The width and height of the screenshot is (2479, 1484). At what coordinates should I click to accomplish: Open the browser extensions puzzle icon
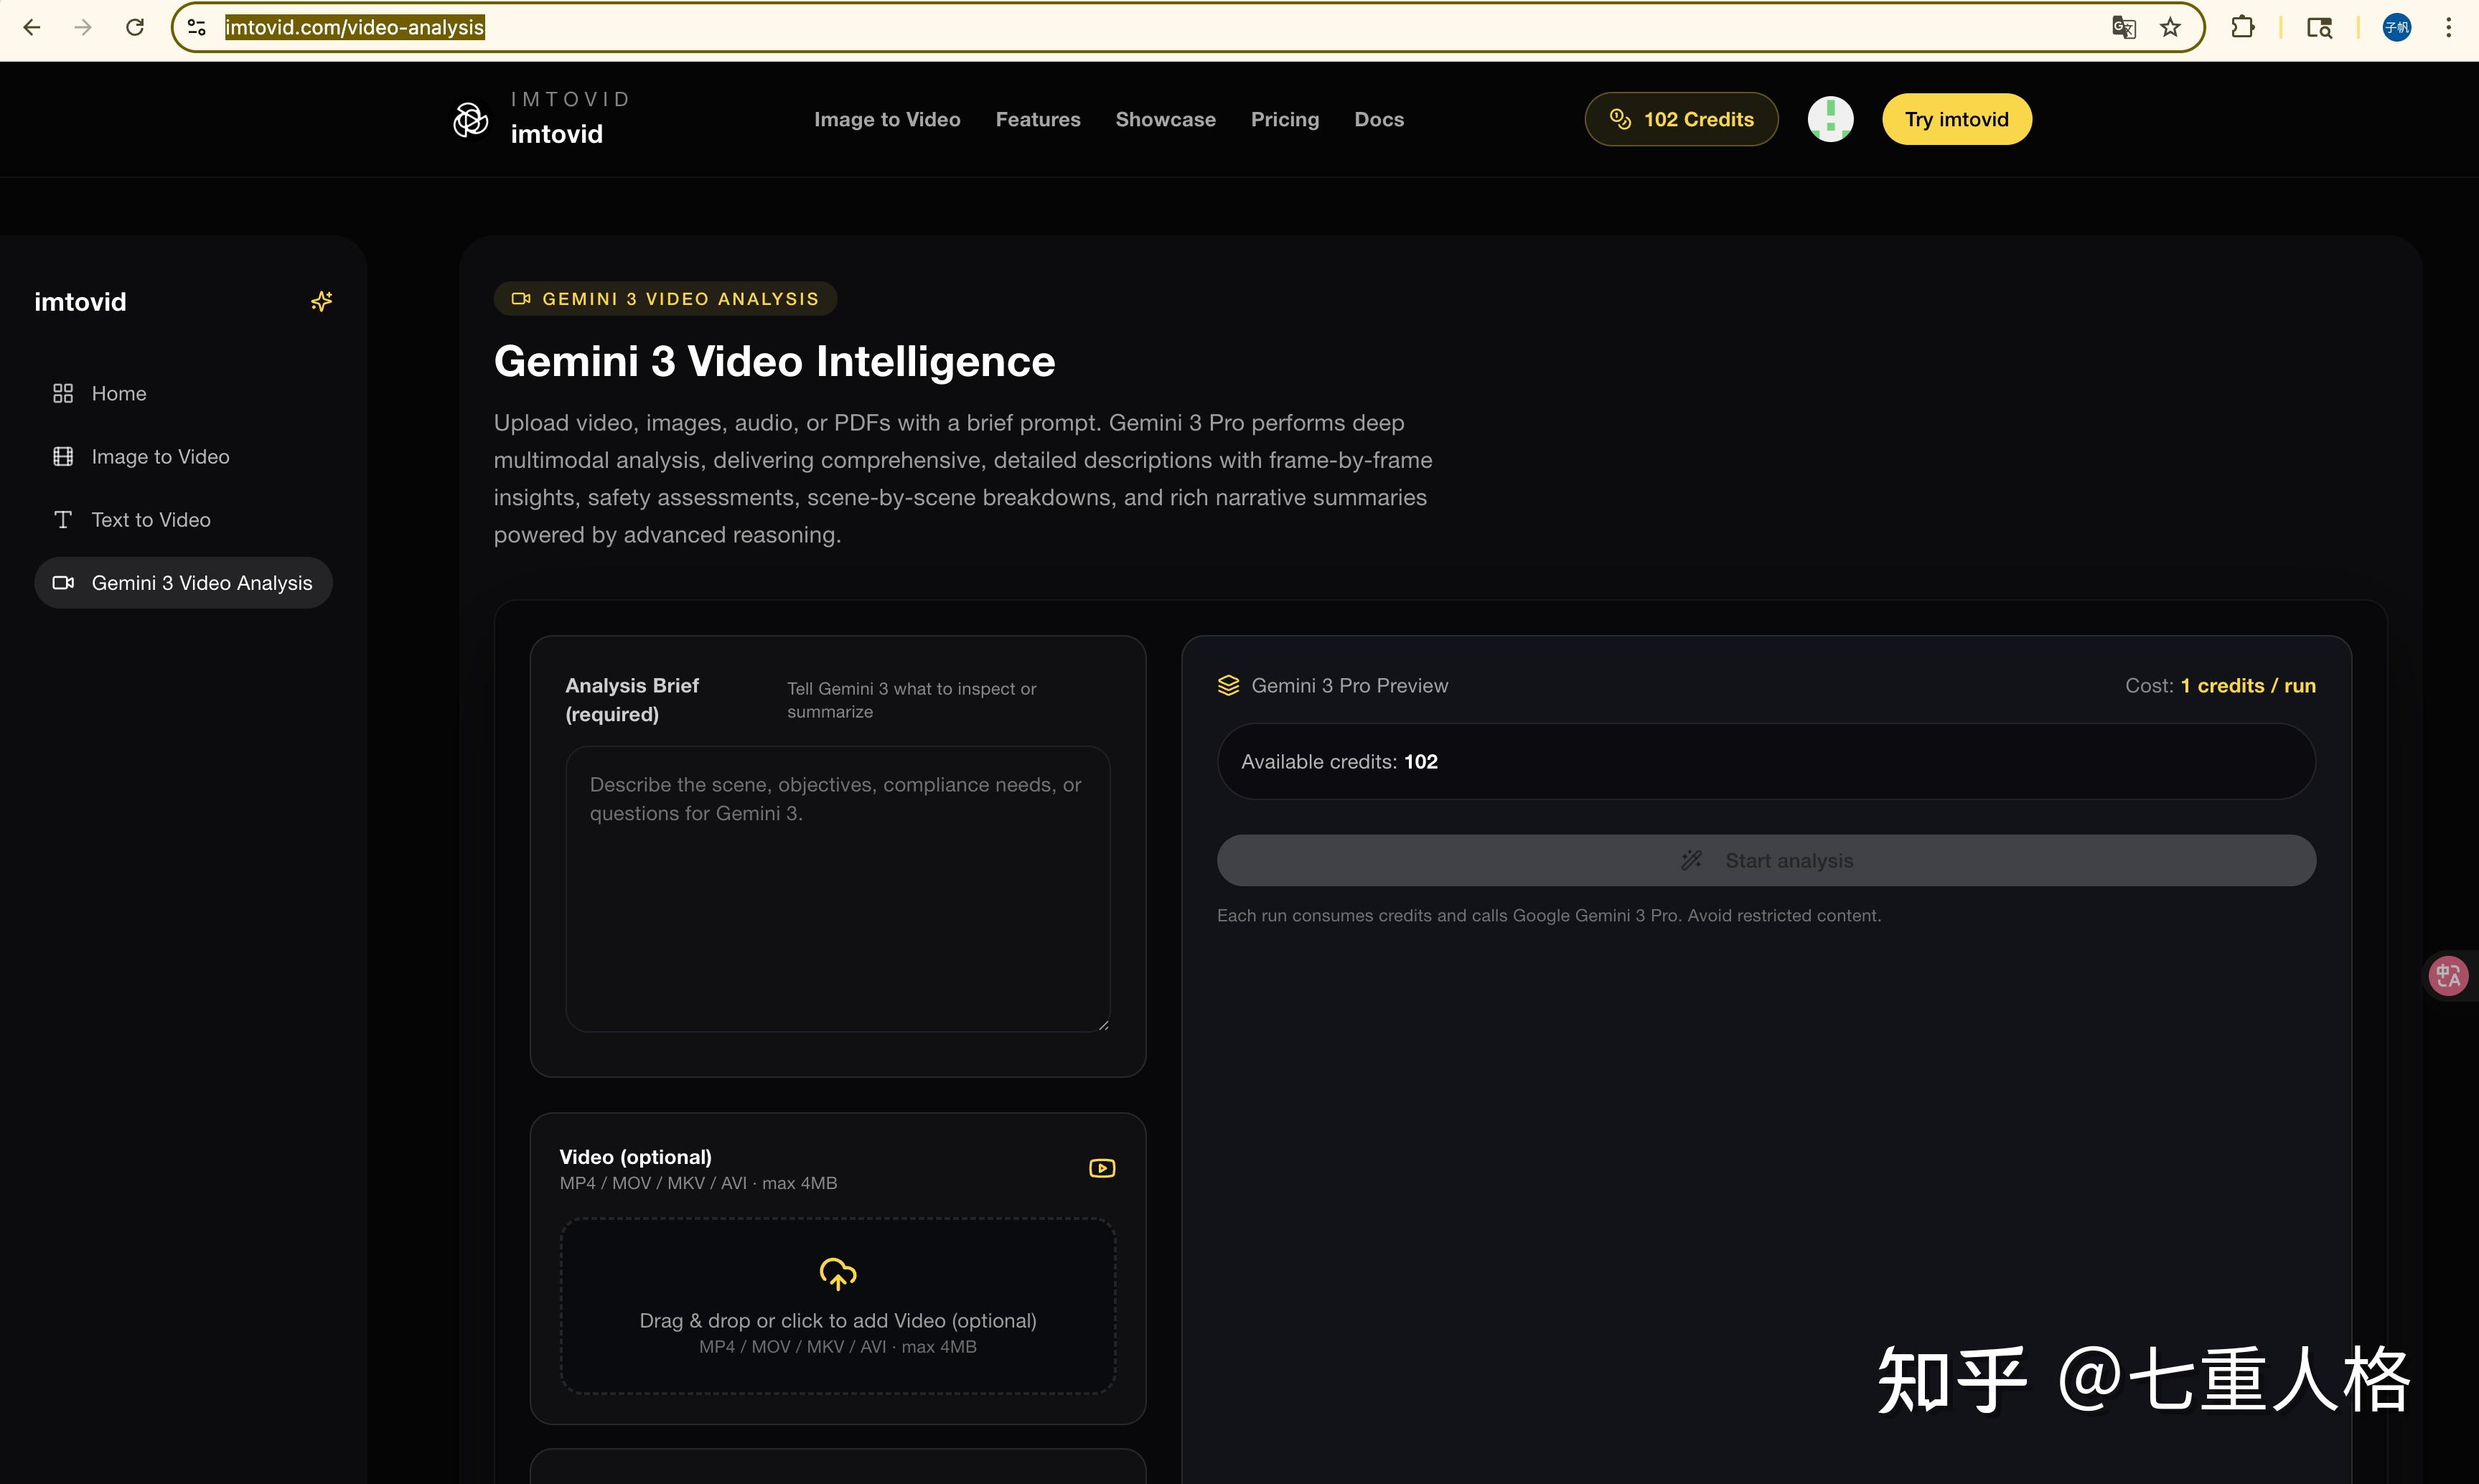[x=2242, y=27]
